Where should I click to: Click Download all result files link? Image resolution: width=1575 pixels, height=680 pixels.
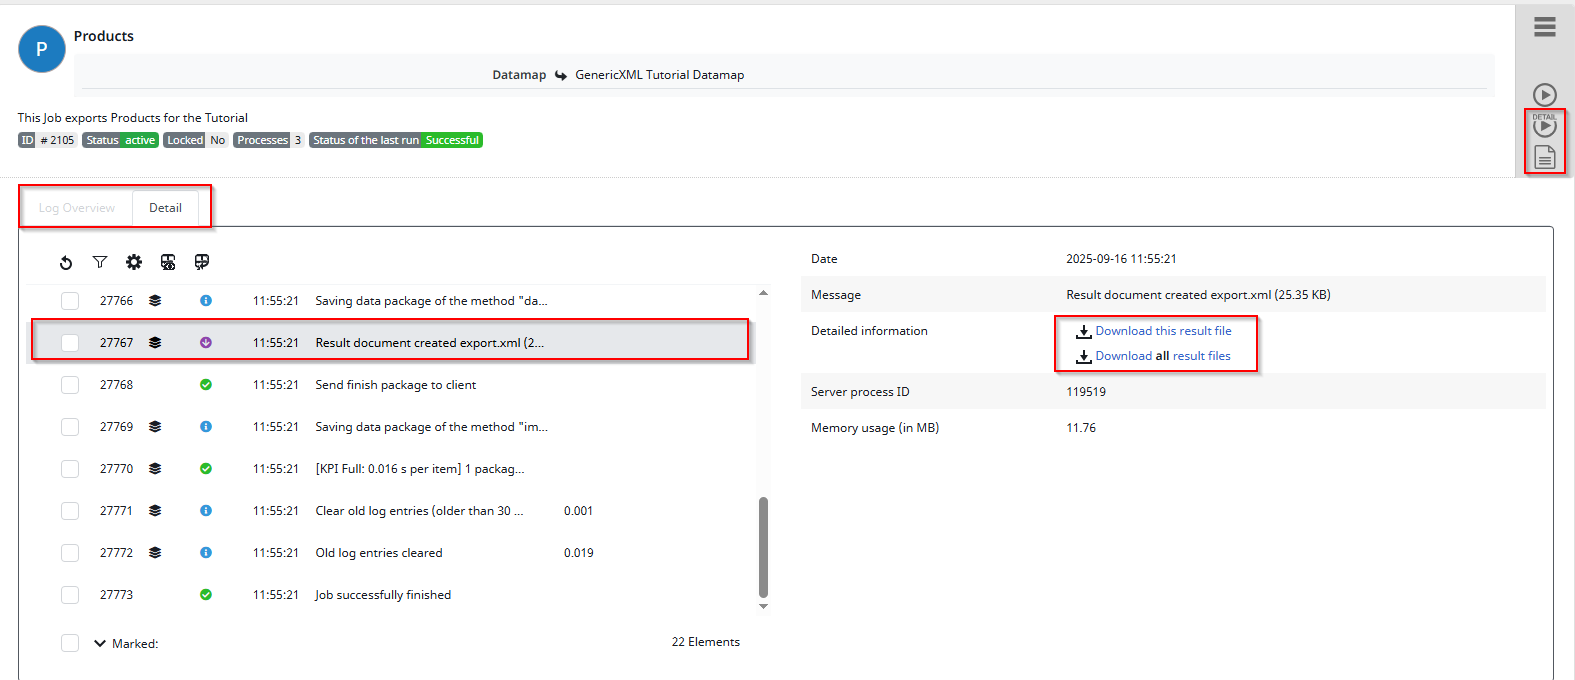point(1162,356)
